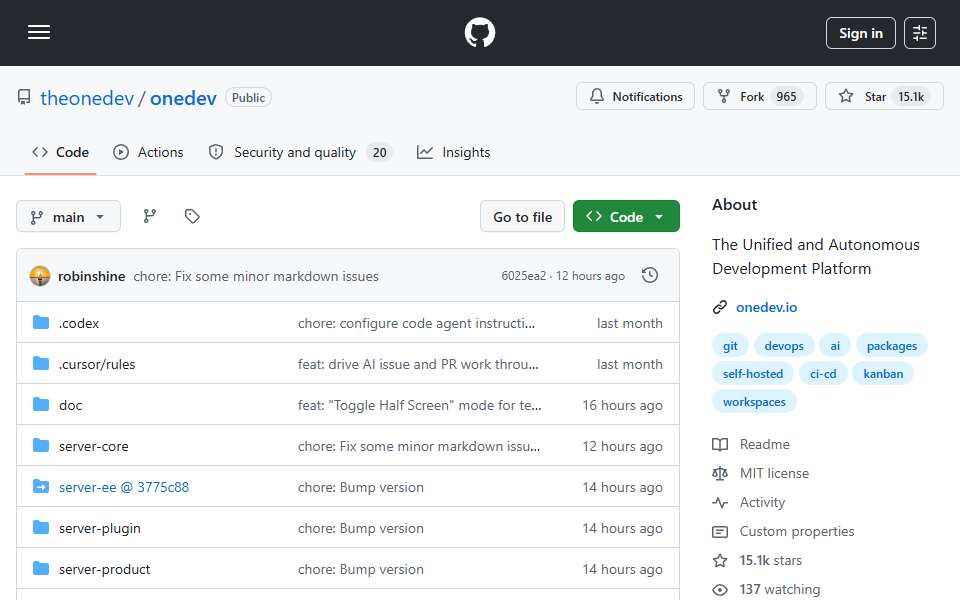Open submodule server-ee @ 3775c88

coord(124,487)
